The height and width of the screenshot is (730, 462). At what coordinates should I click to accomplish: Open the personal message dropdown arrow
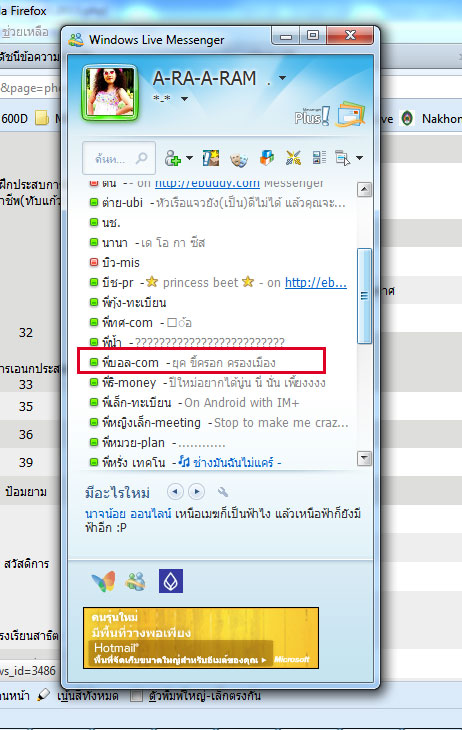[184, 99]
